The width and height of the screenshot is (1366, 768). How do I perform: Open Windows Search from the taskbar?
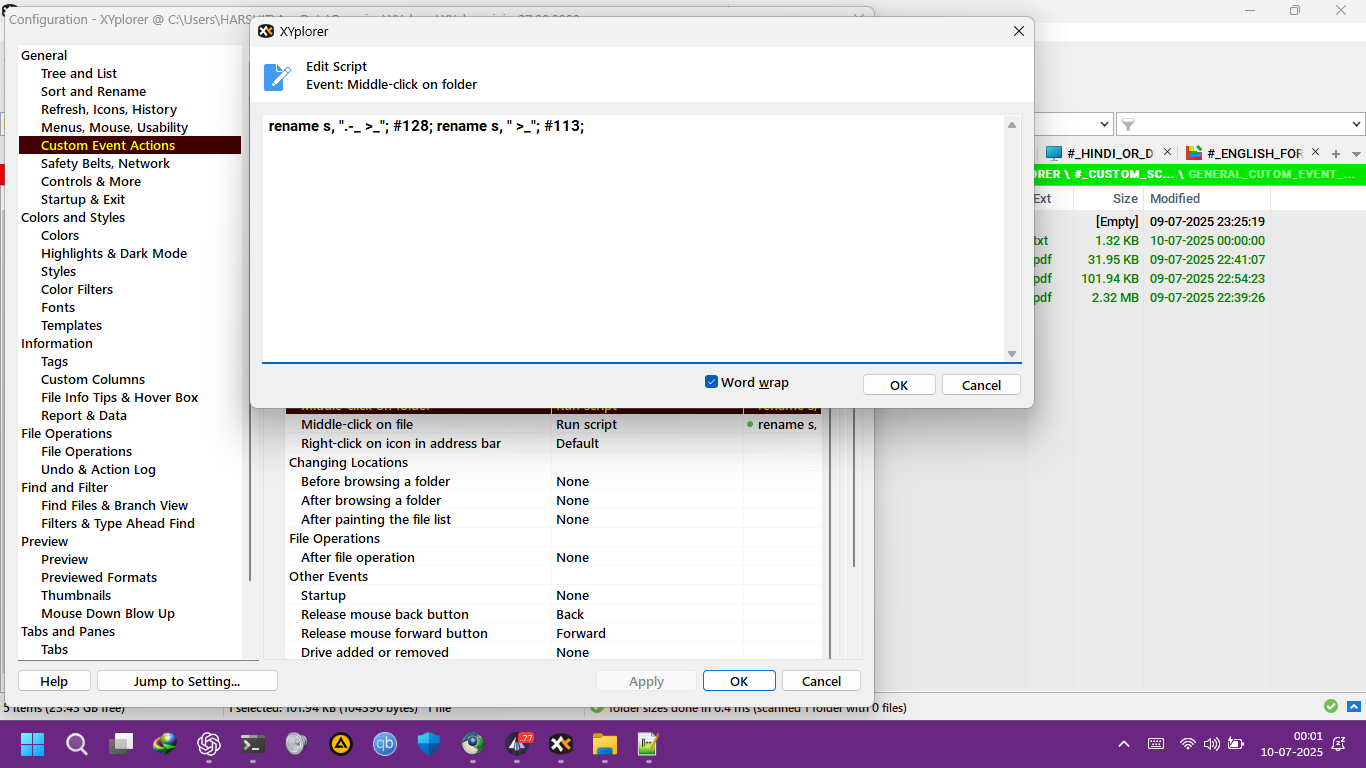point(77,744)
